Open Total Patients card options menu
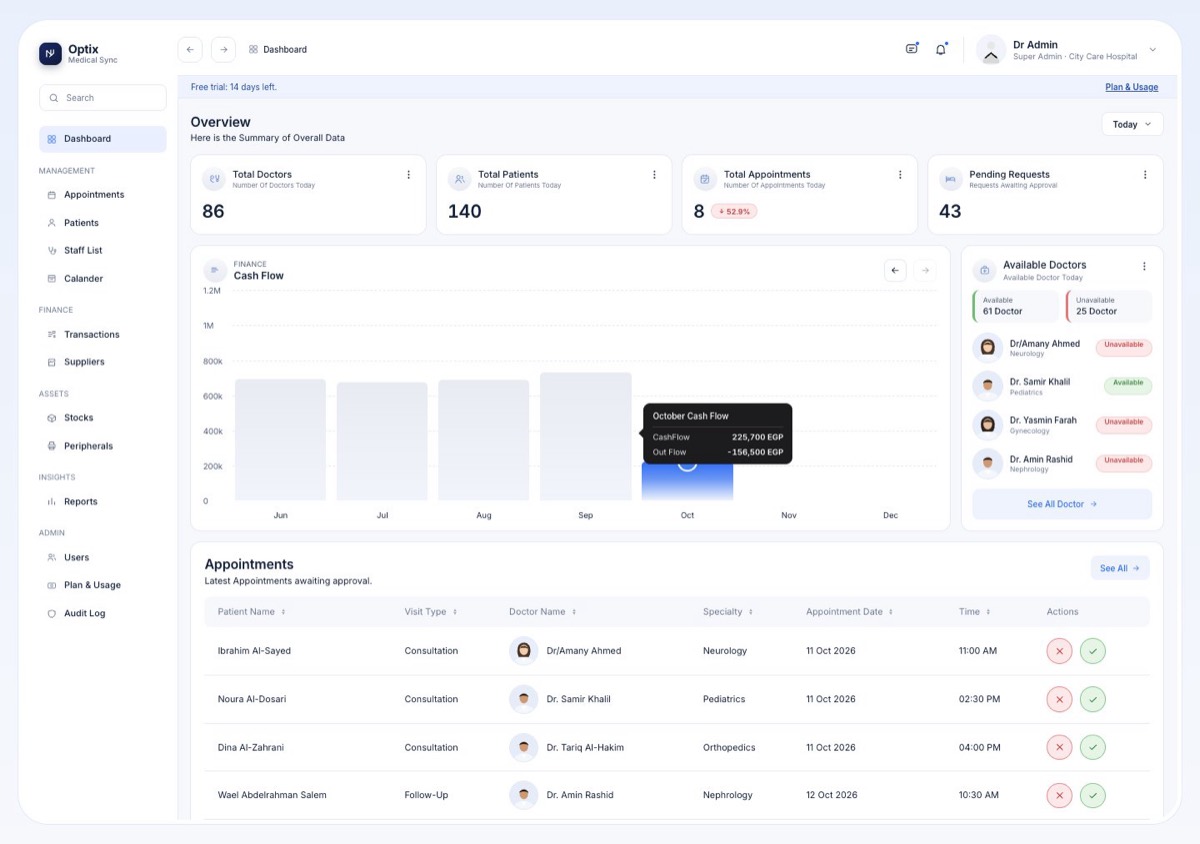Image resolution: width=1200 pixels, height=844 pixels. (654, 175)
